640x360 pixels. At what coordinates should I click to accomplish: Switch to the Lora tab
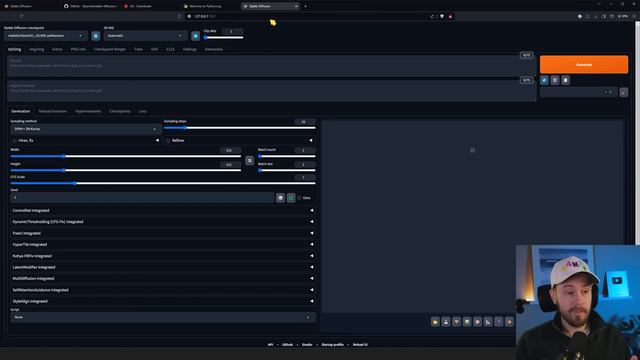click(x=142, y=111)
